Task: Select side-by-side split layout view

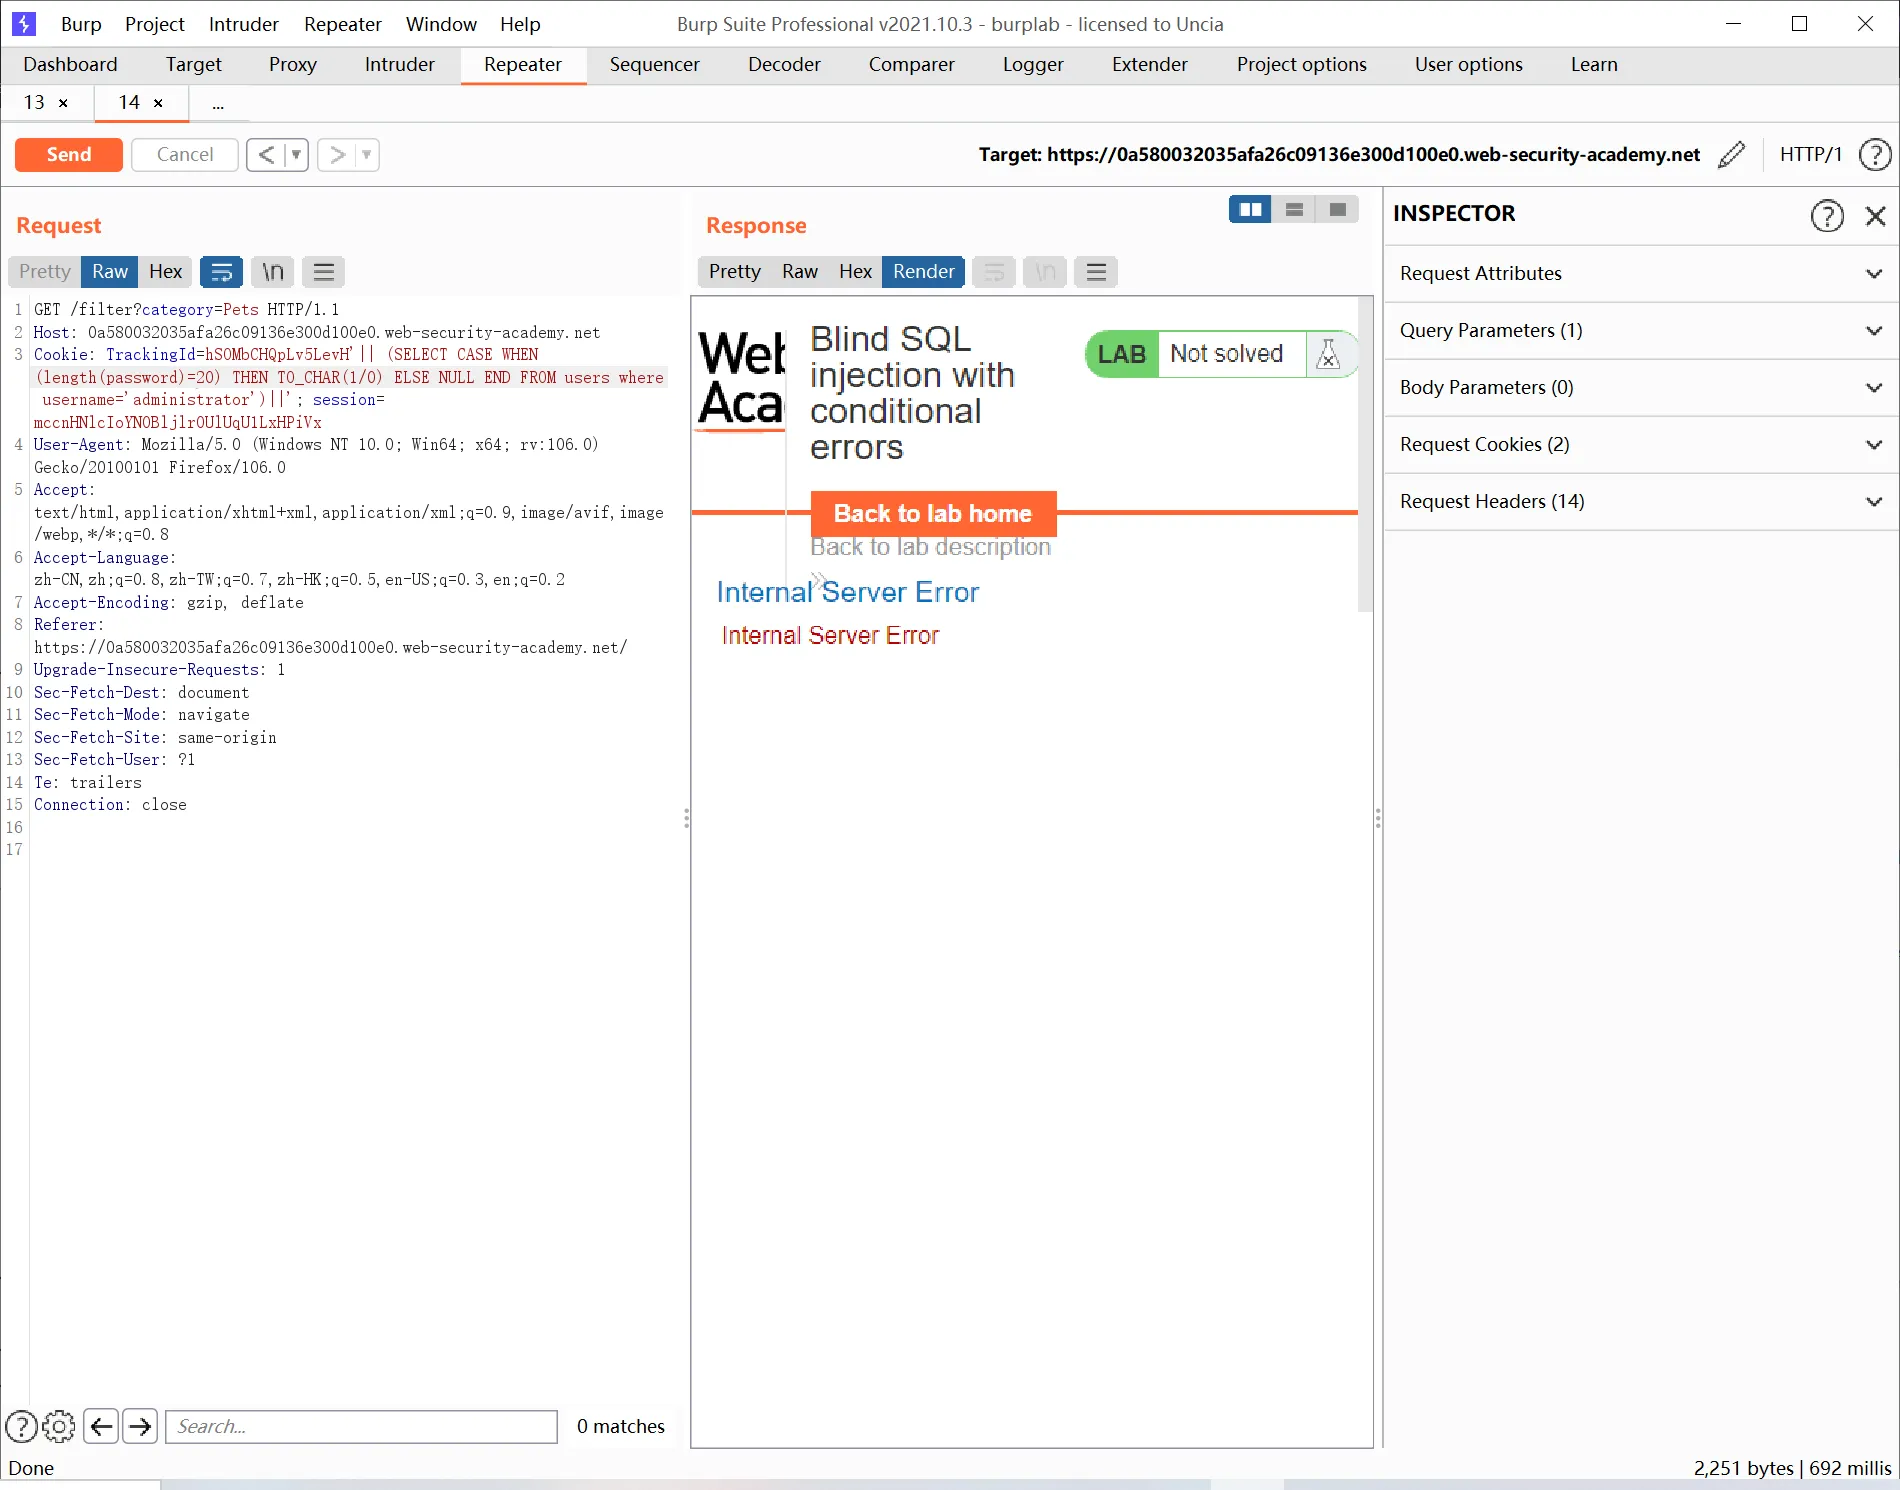Action: 1250,209
